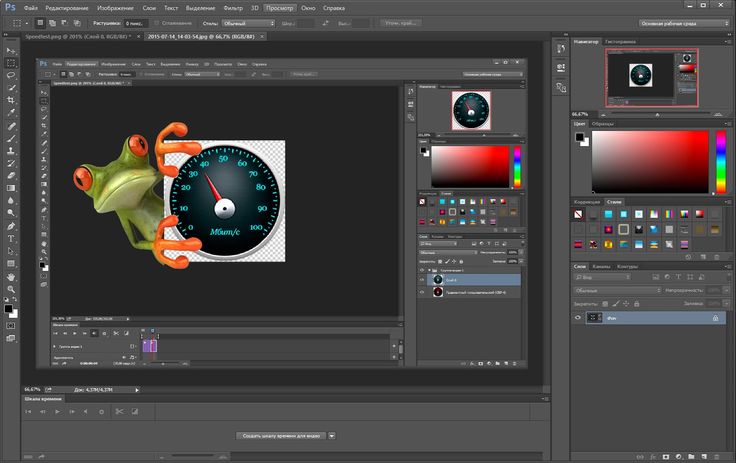Open the Основная рабочая среда workspace dropdown
Screen dimensions: 736x463
[683, 23]
